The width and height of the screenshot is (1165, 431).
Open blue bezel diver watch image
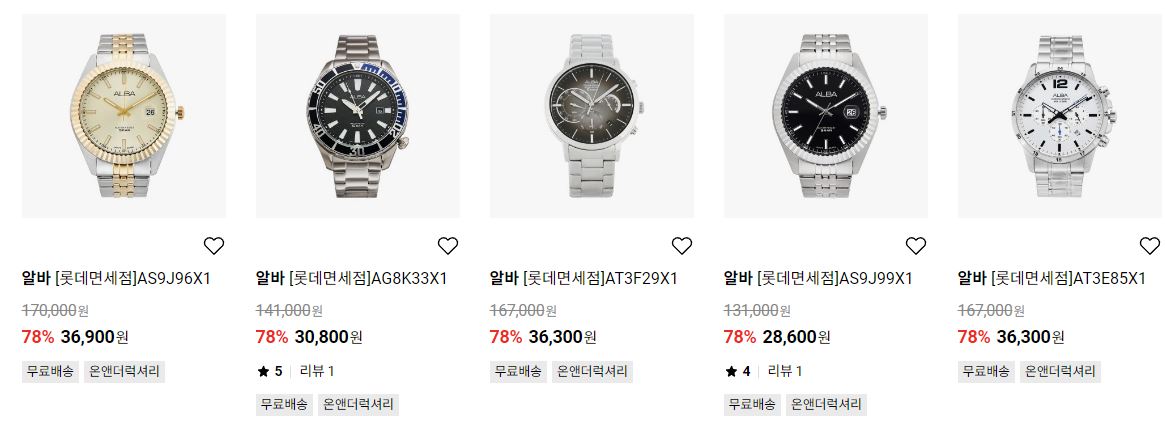357,116
